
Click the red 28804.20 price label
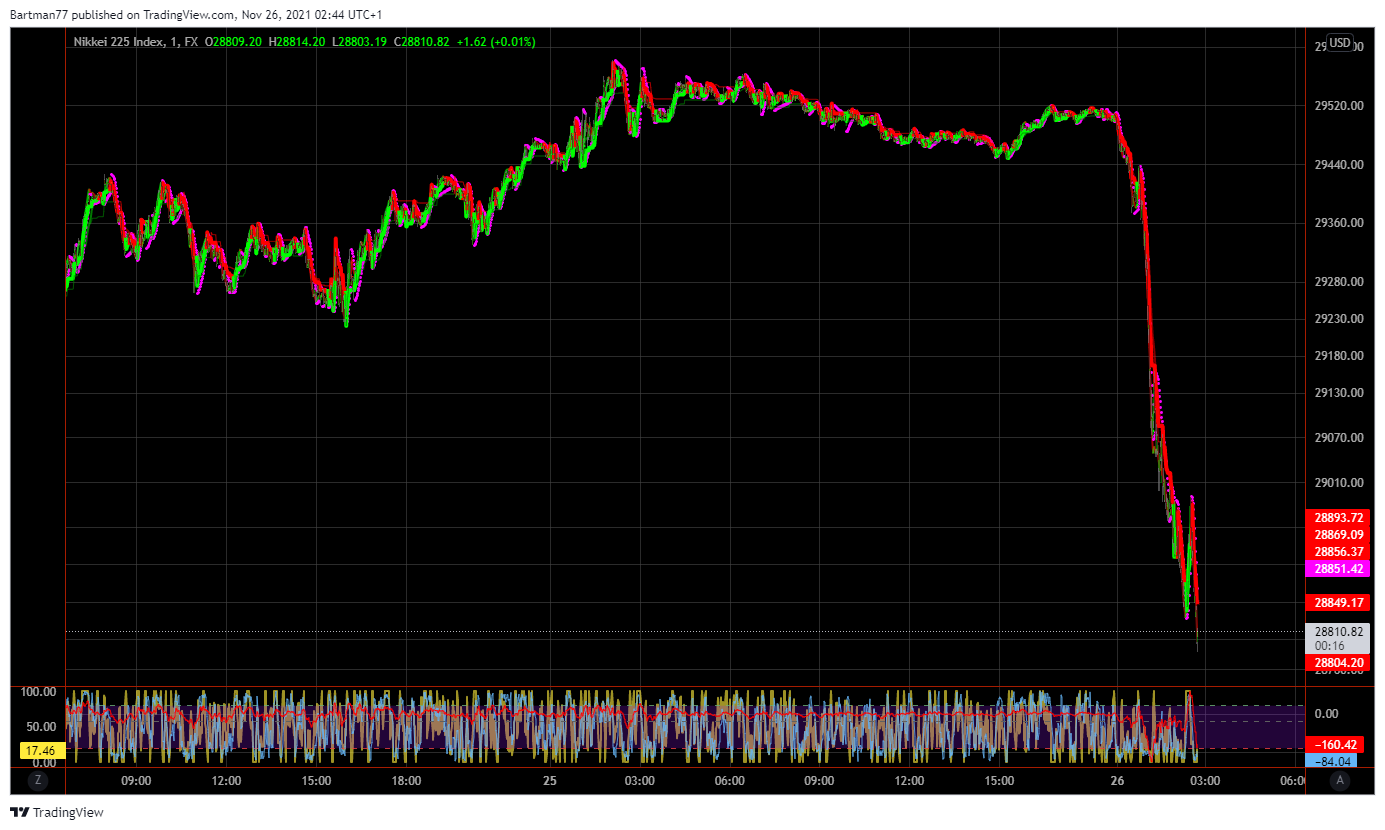click(1338, 662)
